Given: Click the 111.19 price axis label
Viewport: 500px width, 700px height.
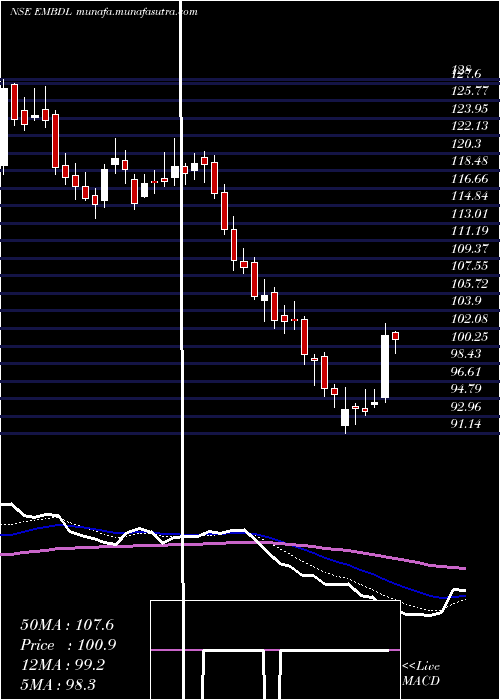Looking at the screenshot, I should [469, 231].
